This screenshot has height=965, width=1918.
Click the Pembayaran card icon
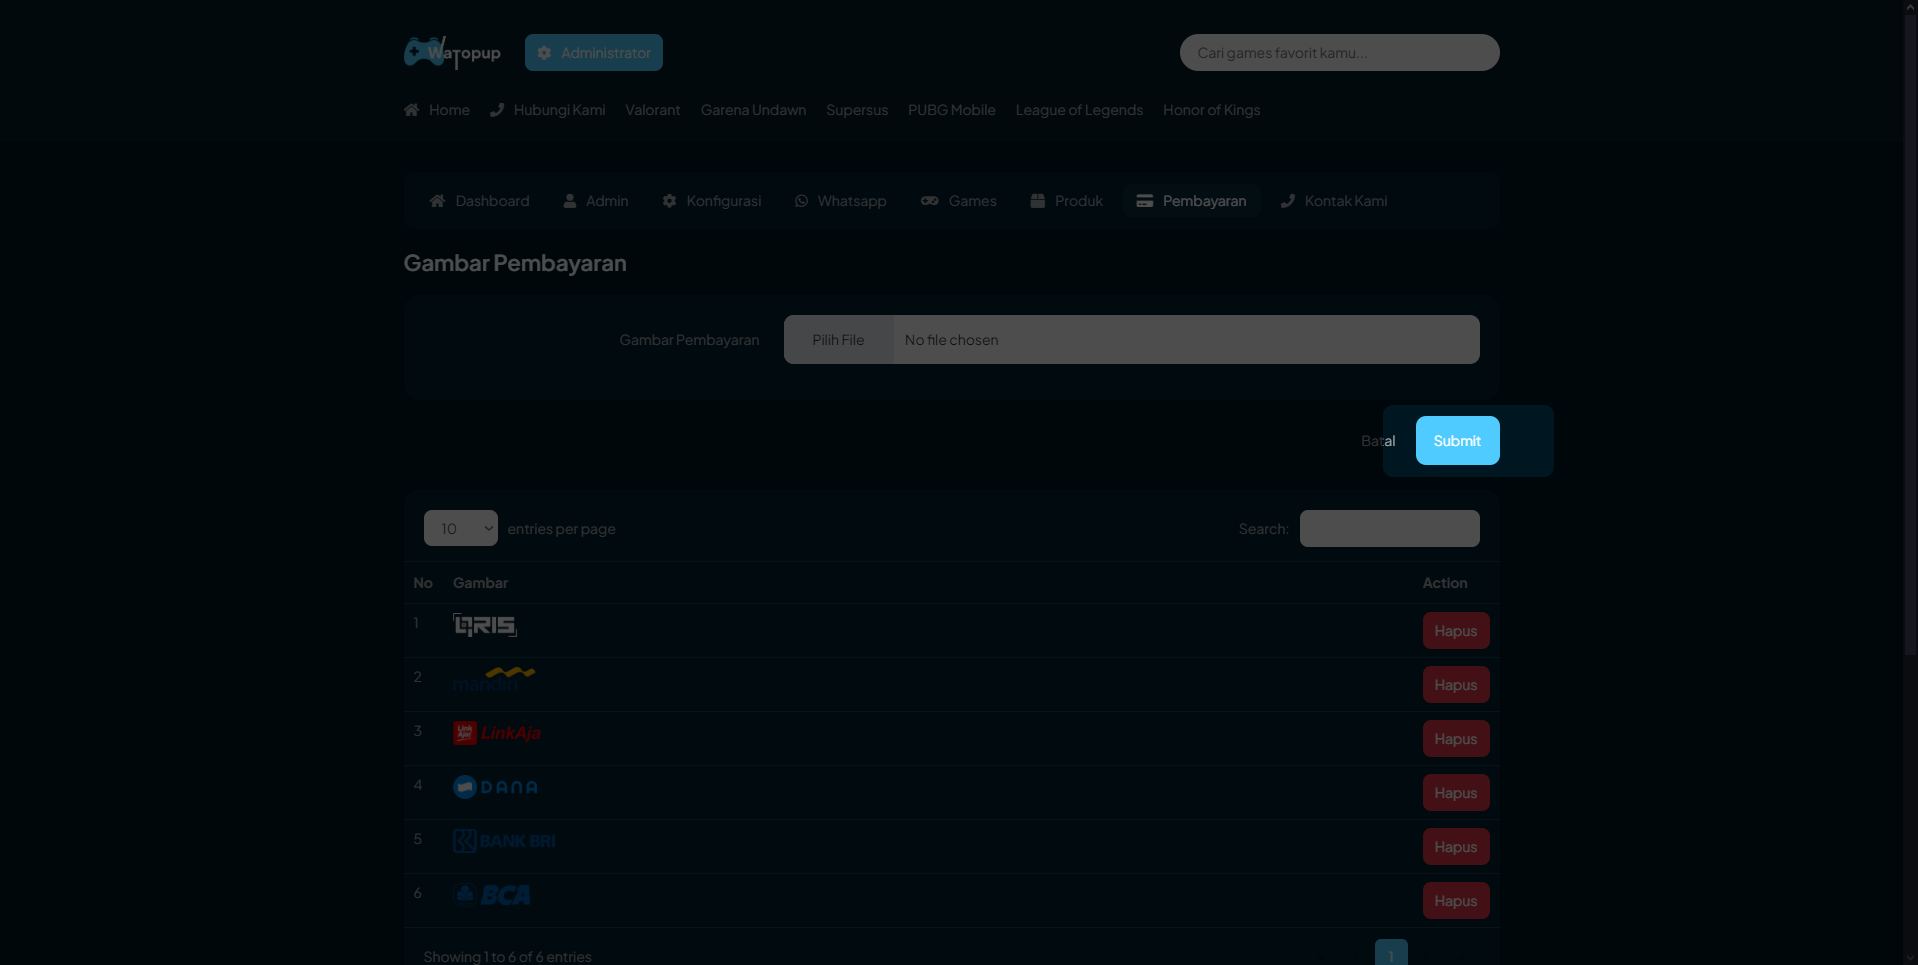click(x=1144, y=201)
